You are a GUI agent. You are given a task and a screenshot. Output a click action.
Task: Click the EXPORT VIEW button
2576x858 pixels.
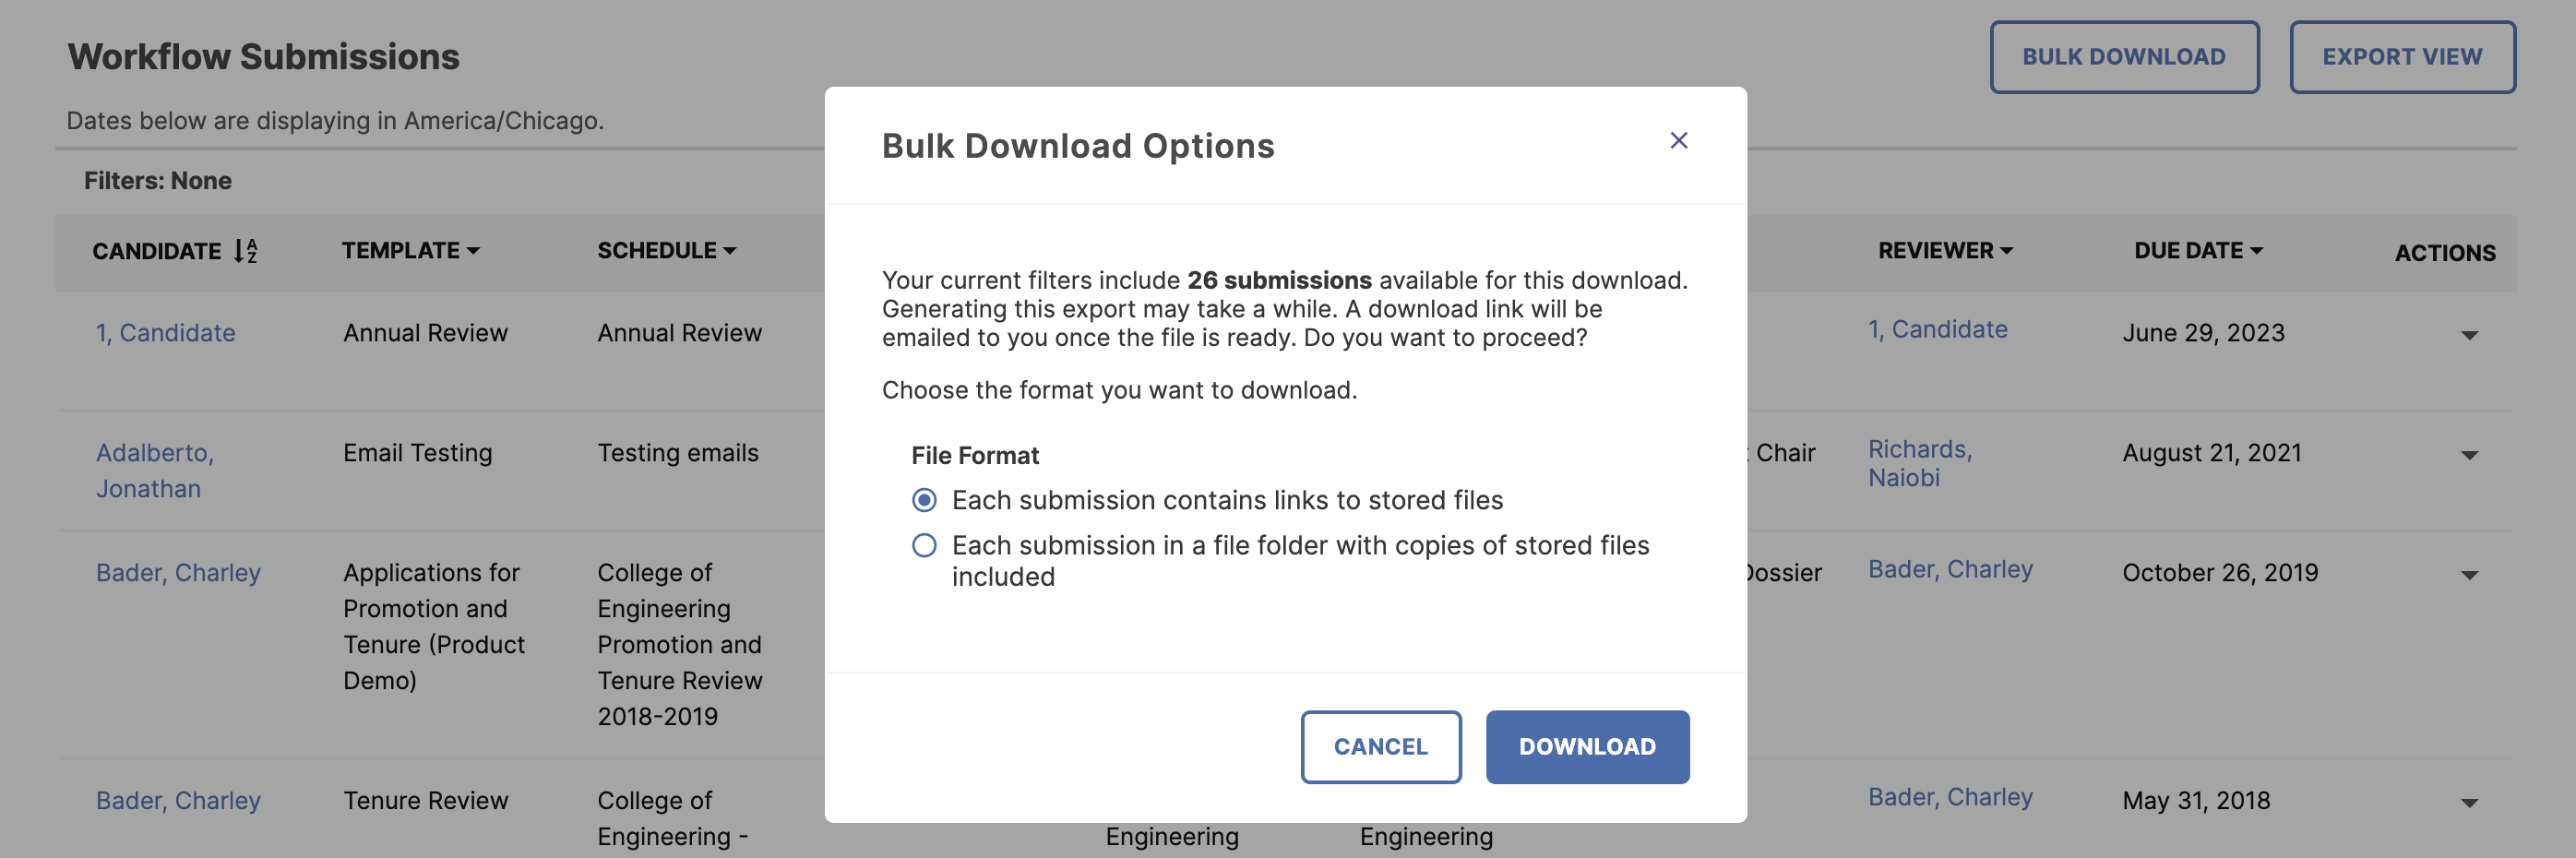pos(2403,56)
